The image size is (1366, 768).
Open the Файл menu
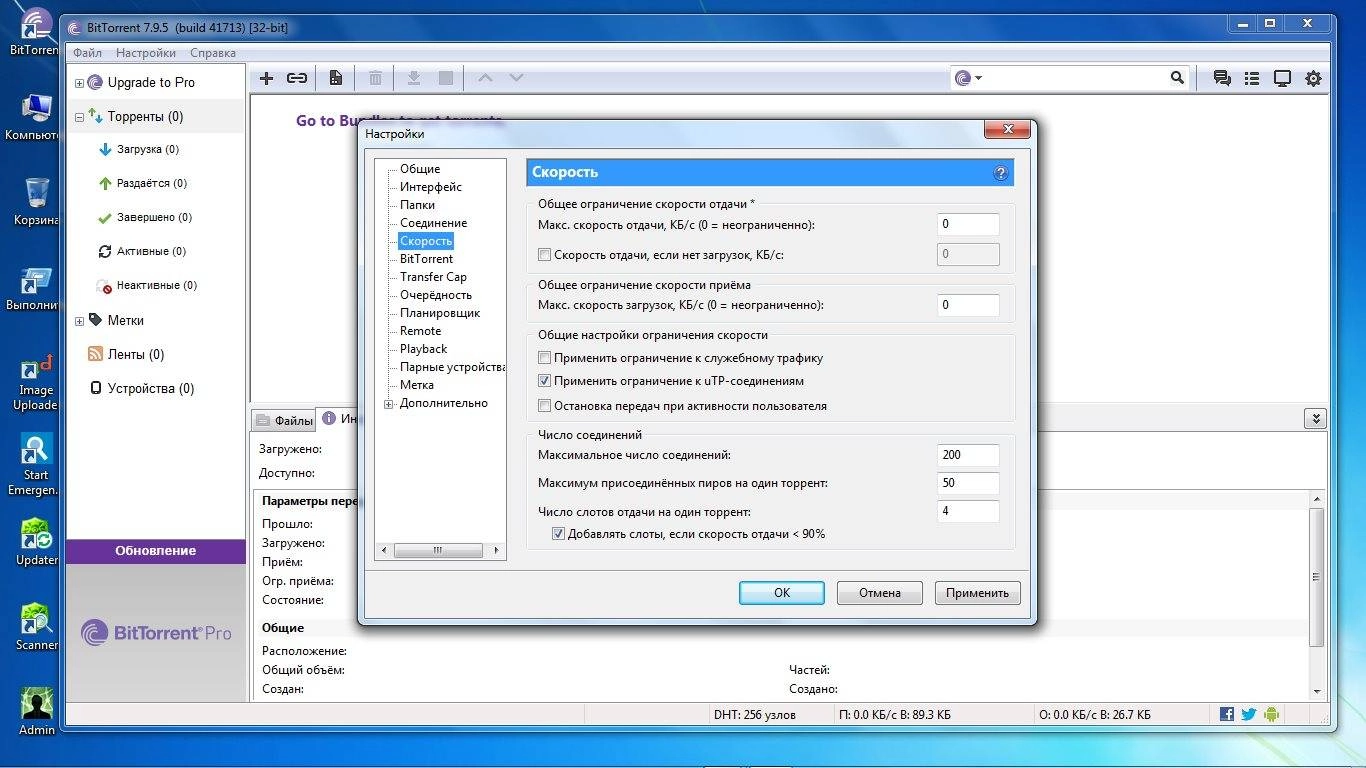87,53
